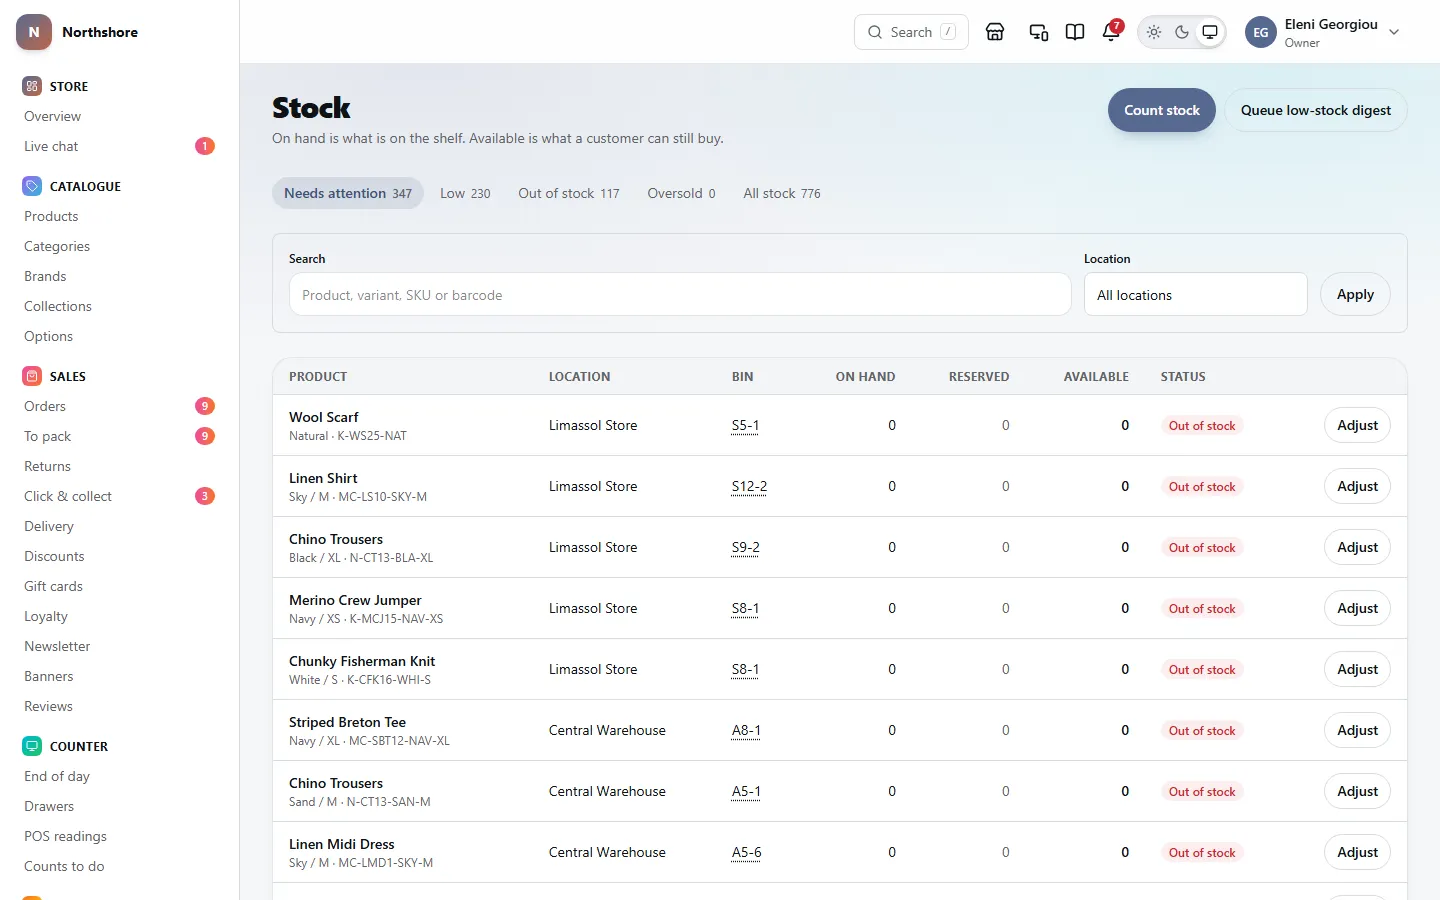Image resolution: width=1440 pixels, height=900 pixels.
Task: Adjust stock for Linen Midi Dress
Action: [x=1358, y=852]
